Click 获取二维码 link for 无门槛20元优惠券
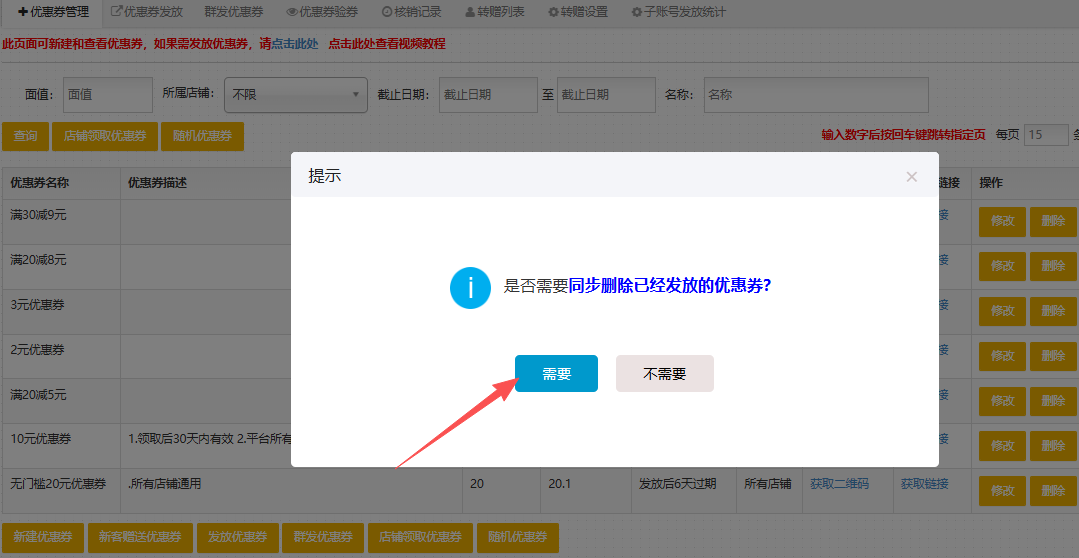1079x558 pixels. [x=839, y=484]
